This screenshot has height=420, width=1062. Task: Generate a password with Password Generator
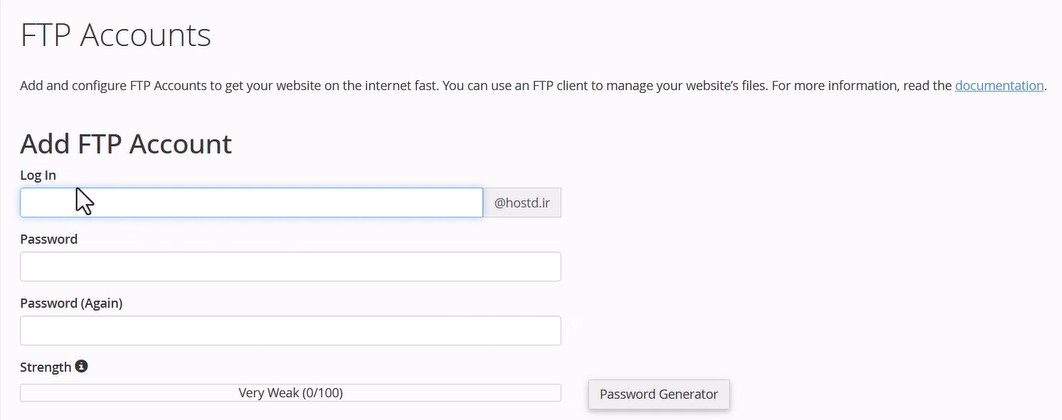(x=659, y=394)
